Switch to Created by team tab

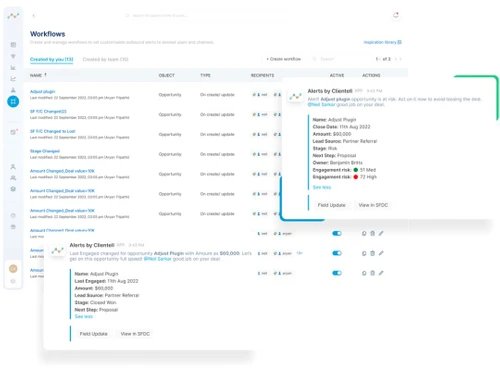pos(105,59)
